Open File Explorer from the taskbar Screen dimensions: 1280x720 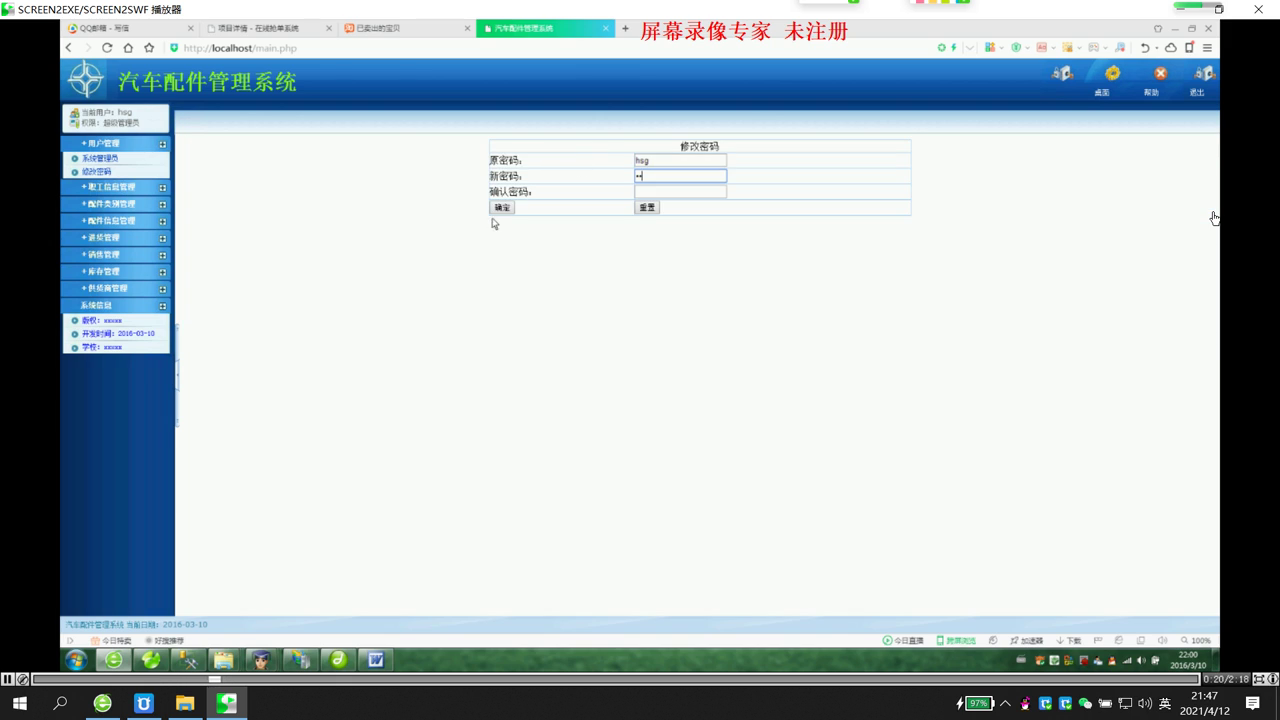(x=185, y=704)
